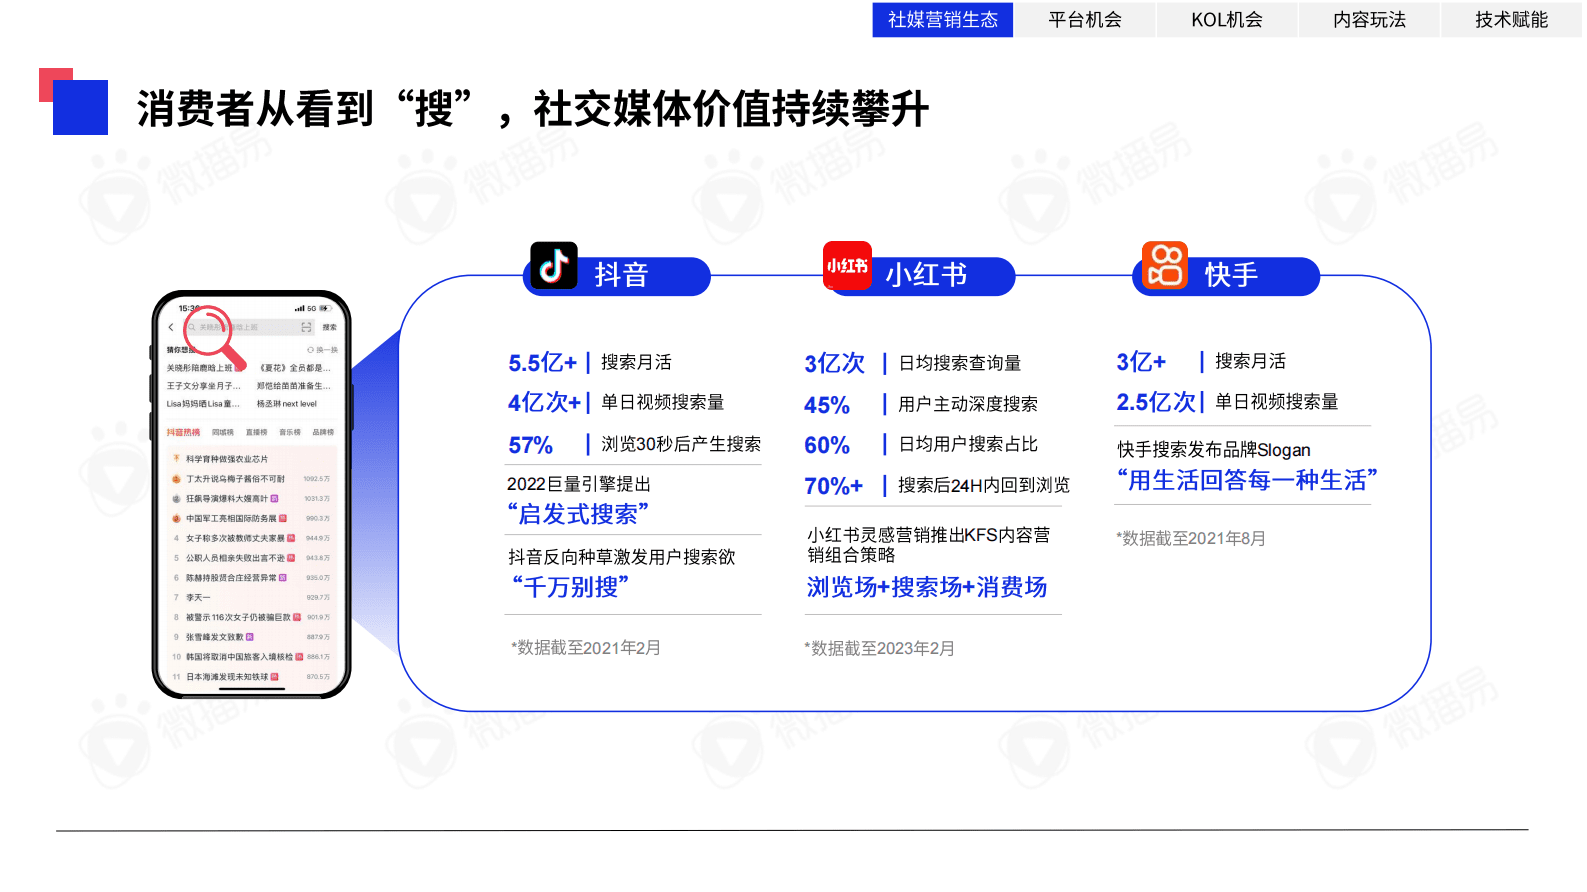Click the blue square slide title marker
Viewport: 1587px width, 892px height.
(80, 107)
